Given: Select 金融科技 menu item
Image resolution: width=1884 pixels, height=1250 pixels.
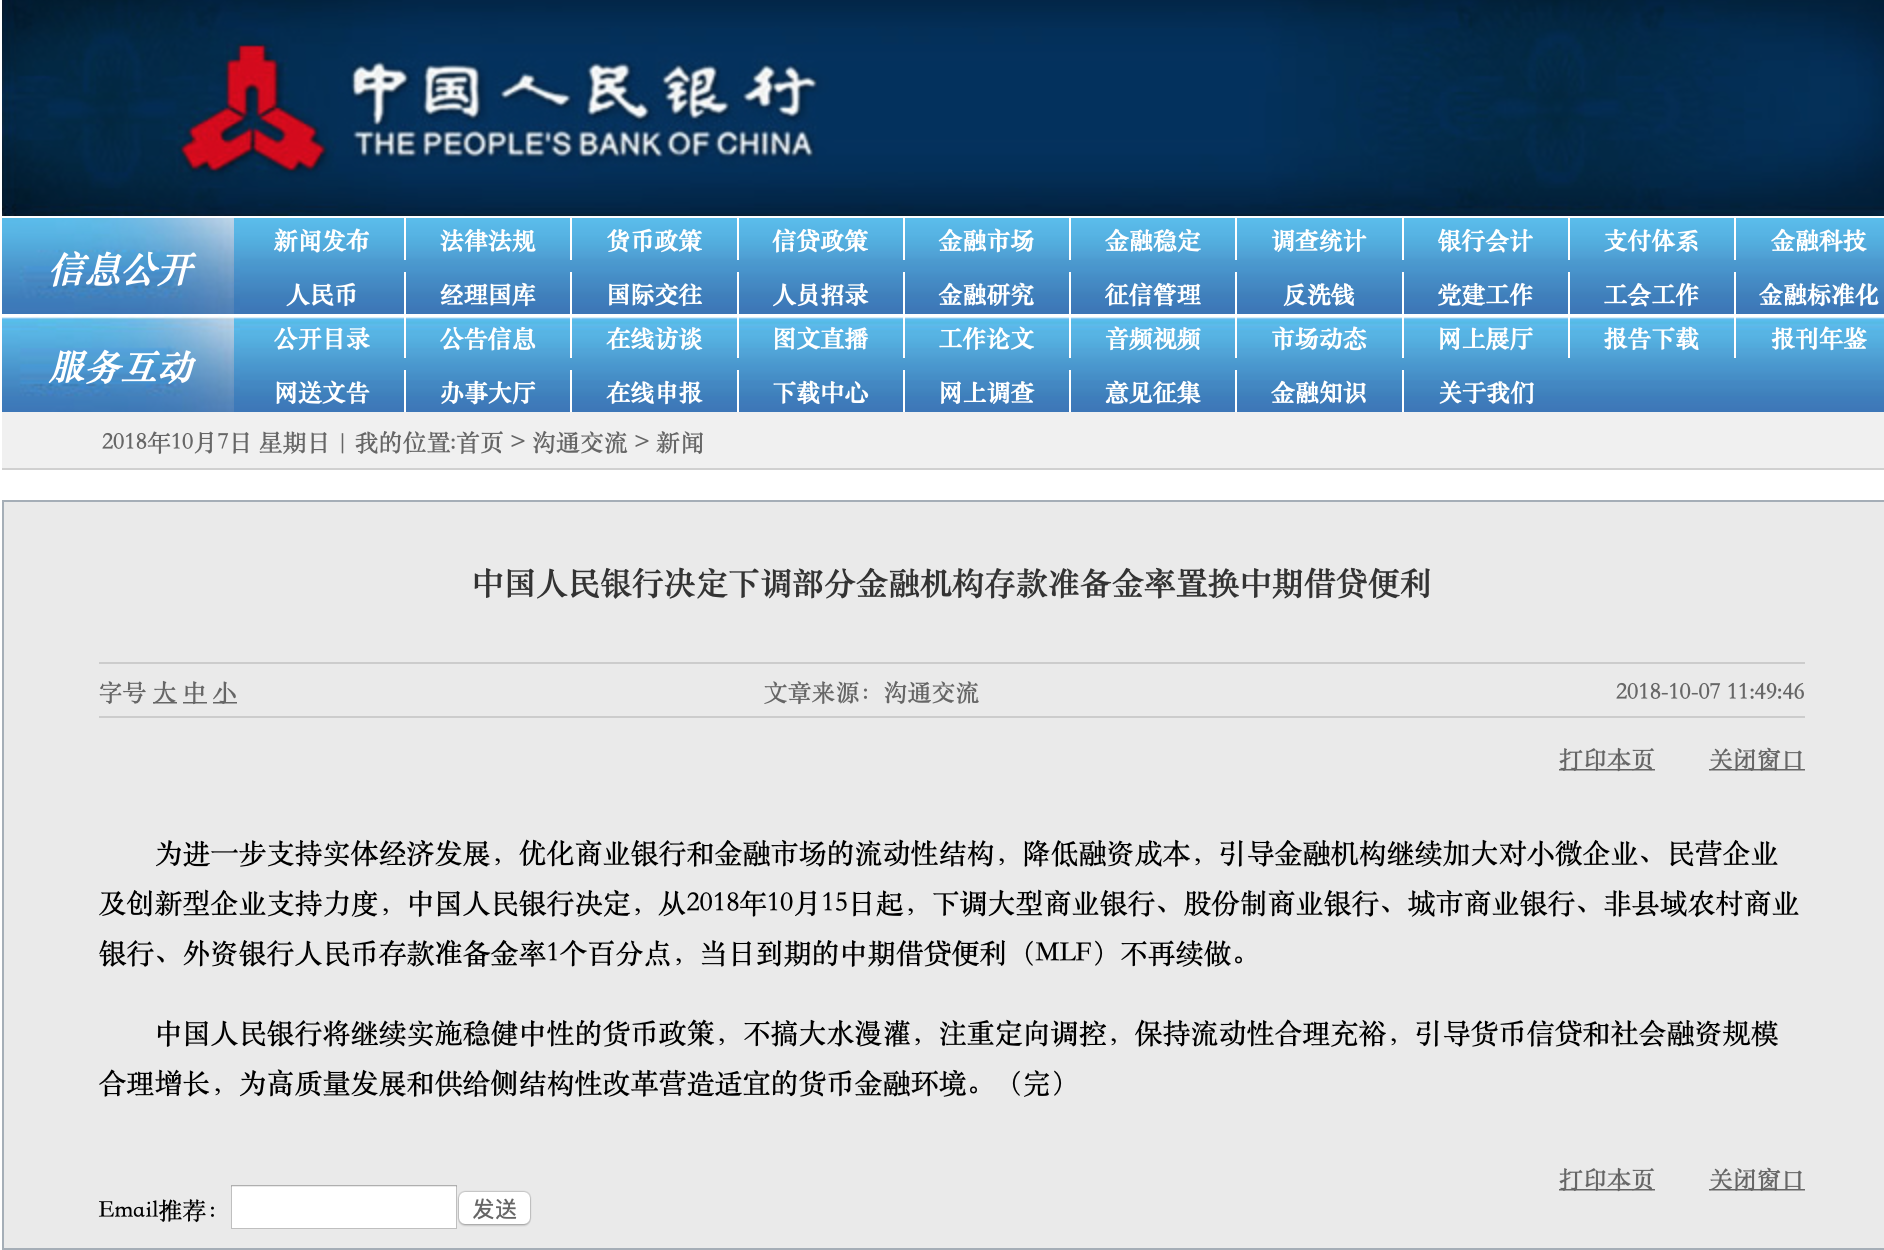Looking at the screenshot, I should tap(1818, 241).
